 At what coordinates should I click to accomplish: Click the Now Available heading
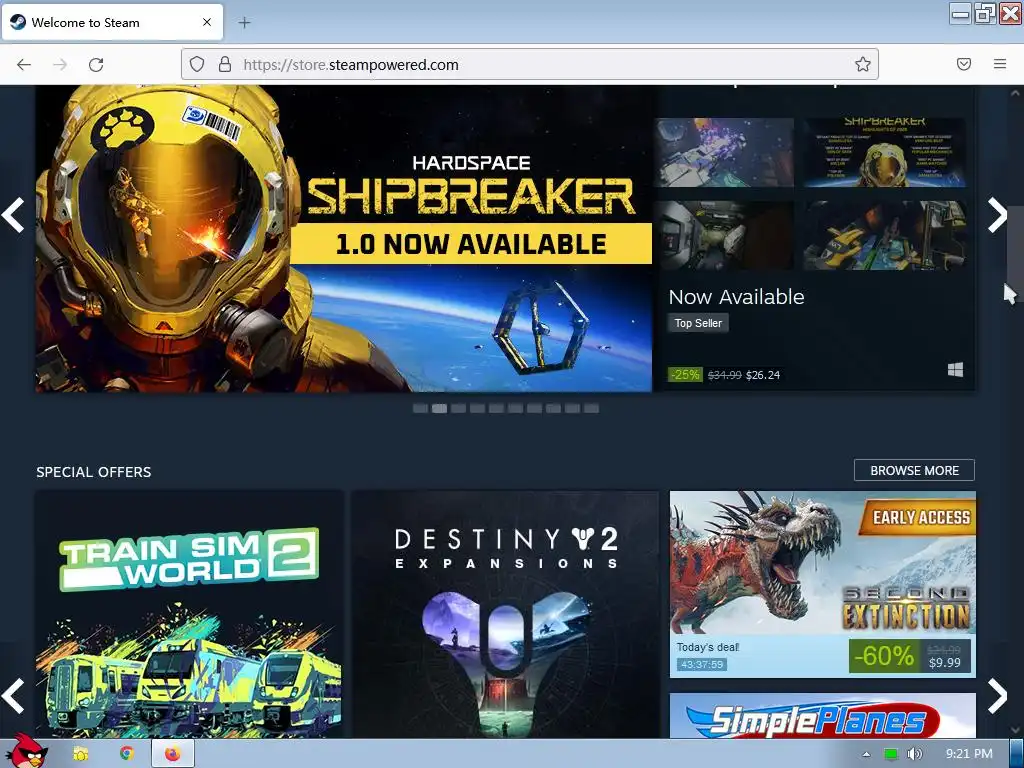[736, 297]
